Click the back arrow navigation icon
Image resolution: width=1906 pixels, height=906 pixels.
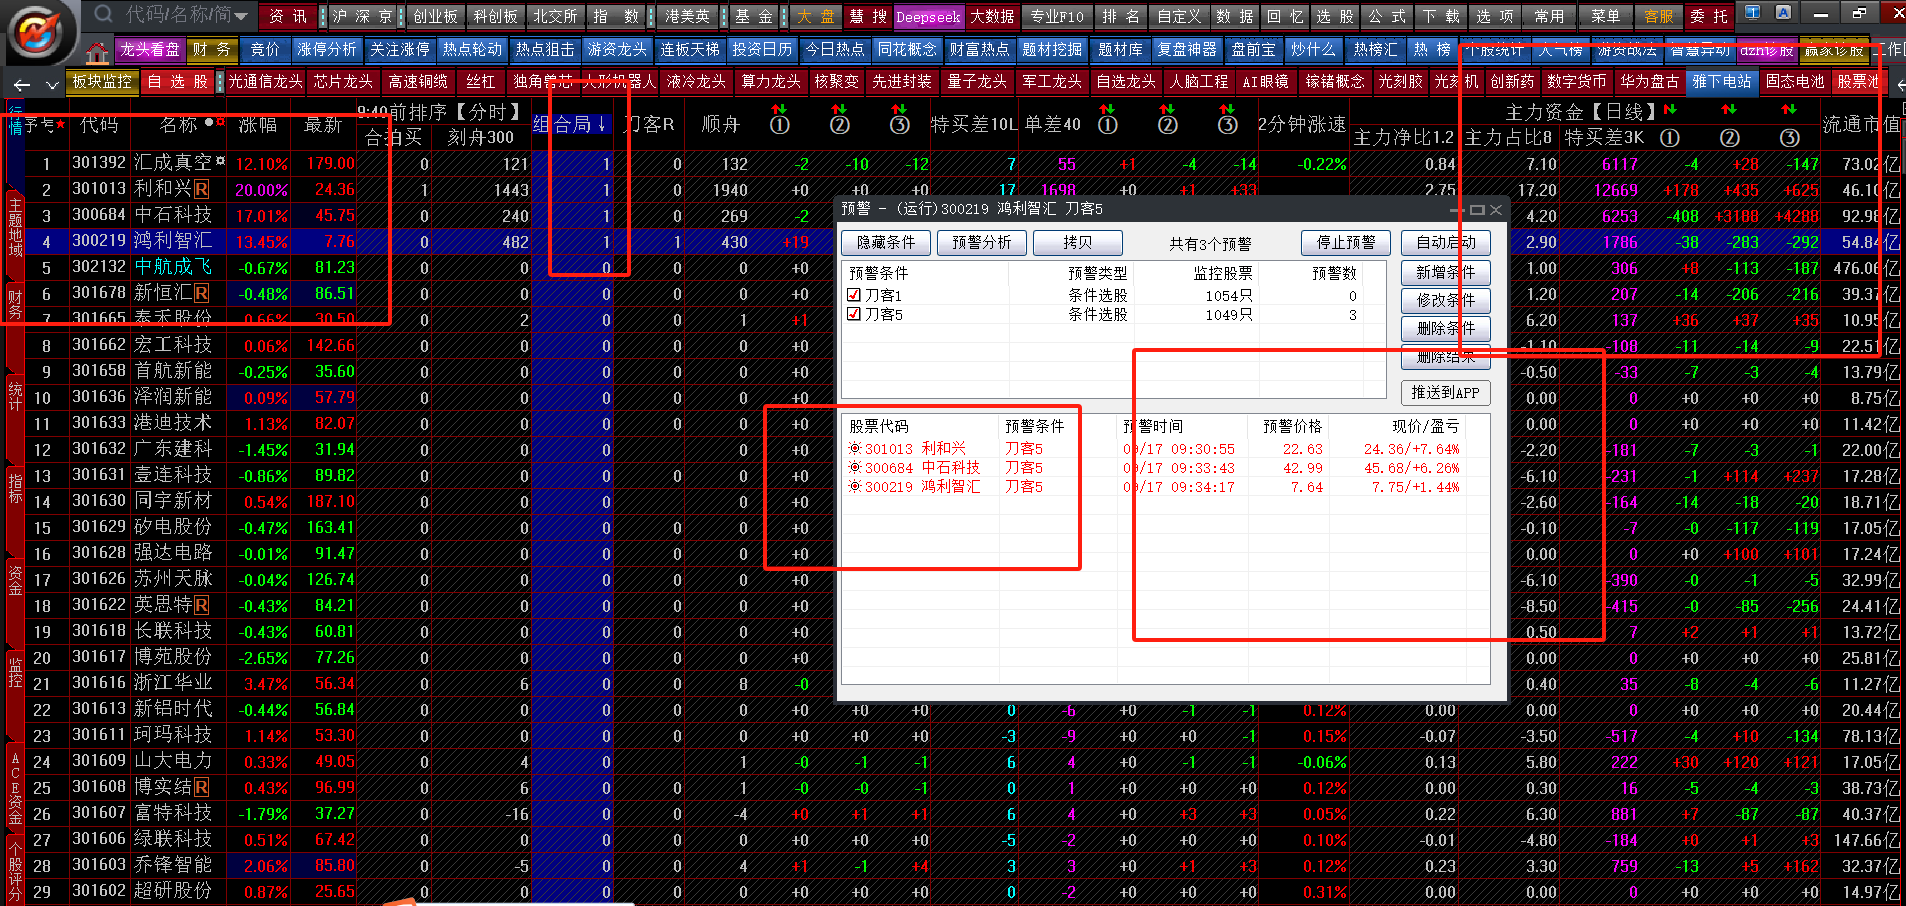[x=22, y=85]
